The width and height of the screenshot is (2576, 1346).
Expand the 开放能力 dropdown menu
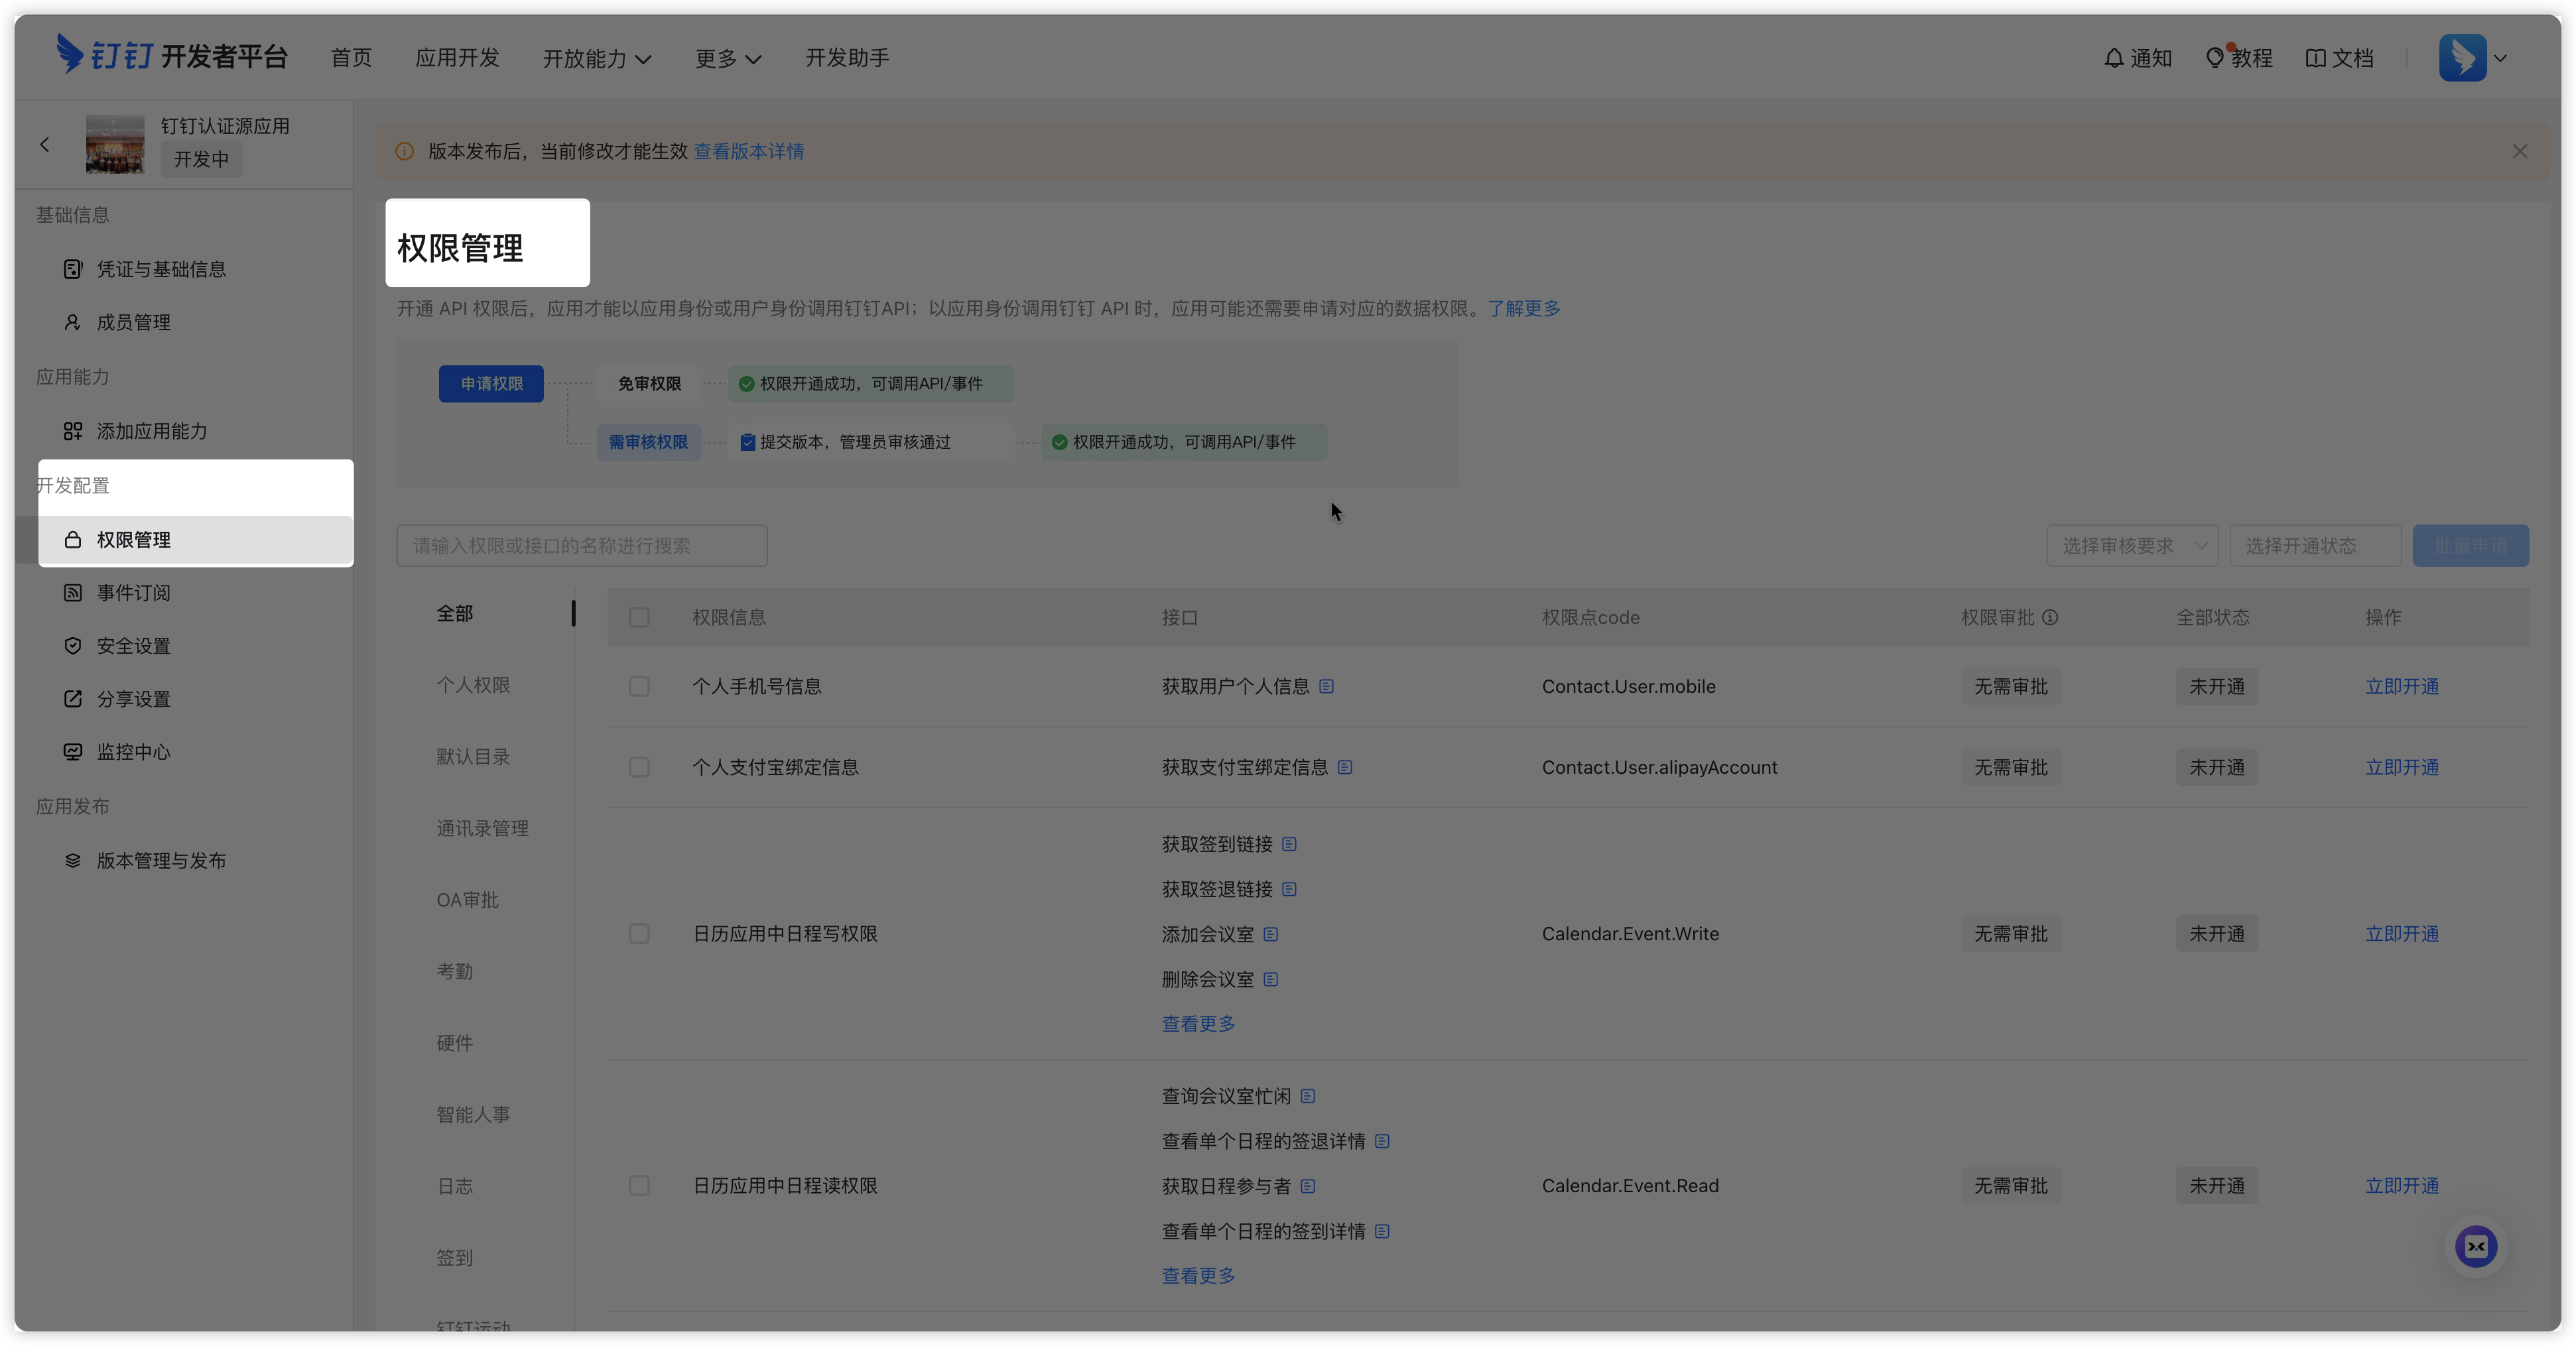click(x=597, y=58)
